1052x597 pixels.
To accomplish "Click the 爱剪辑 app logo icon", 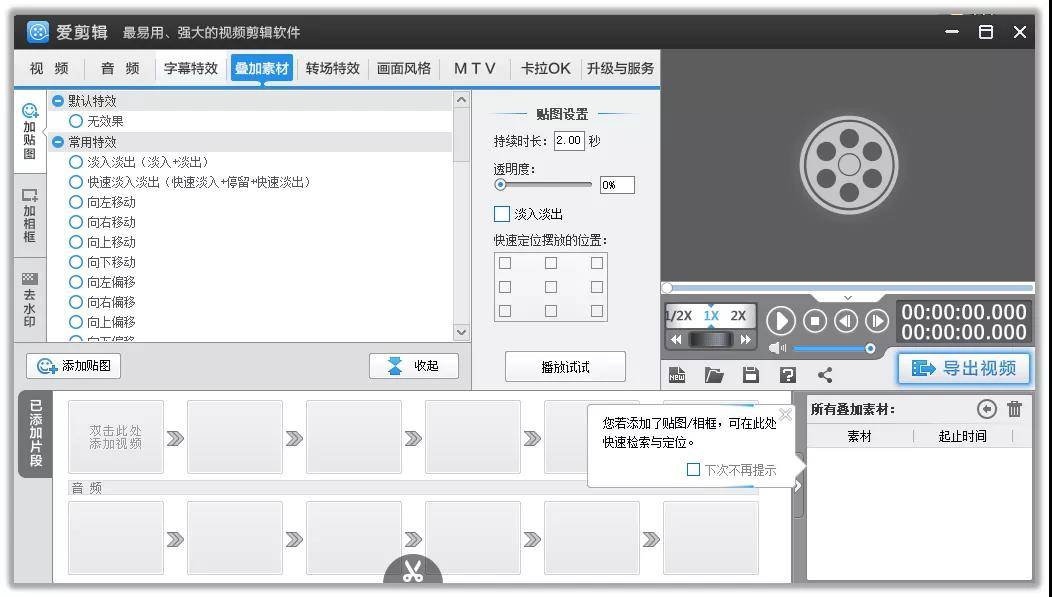I will pos(38,32).
